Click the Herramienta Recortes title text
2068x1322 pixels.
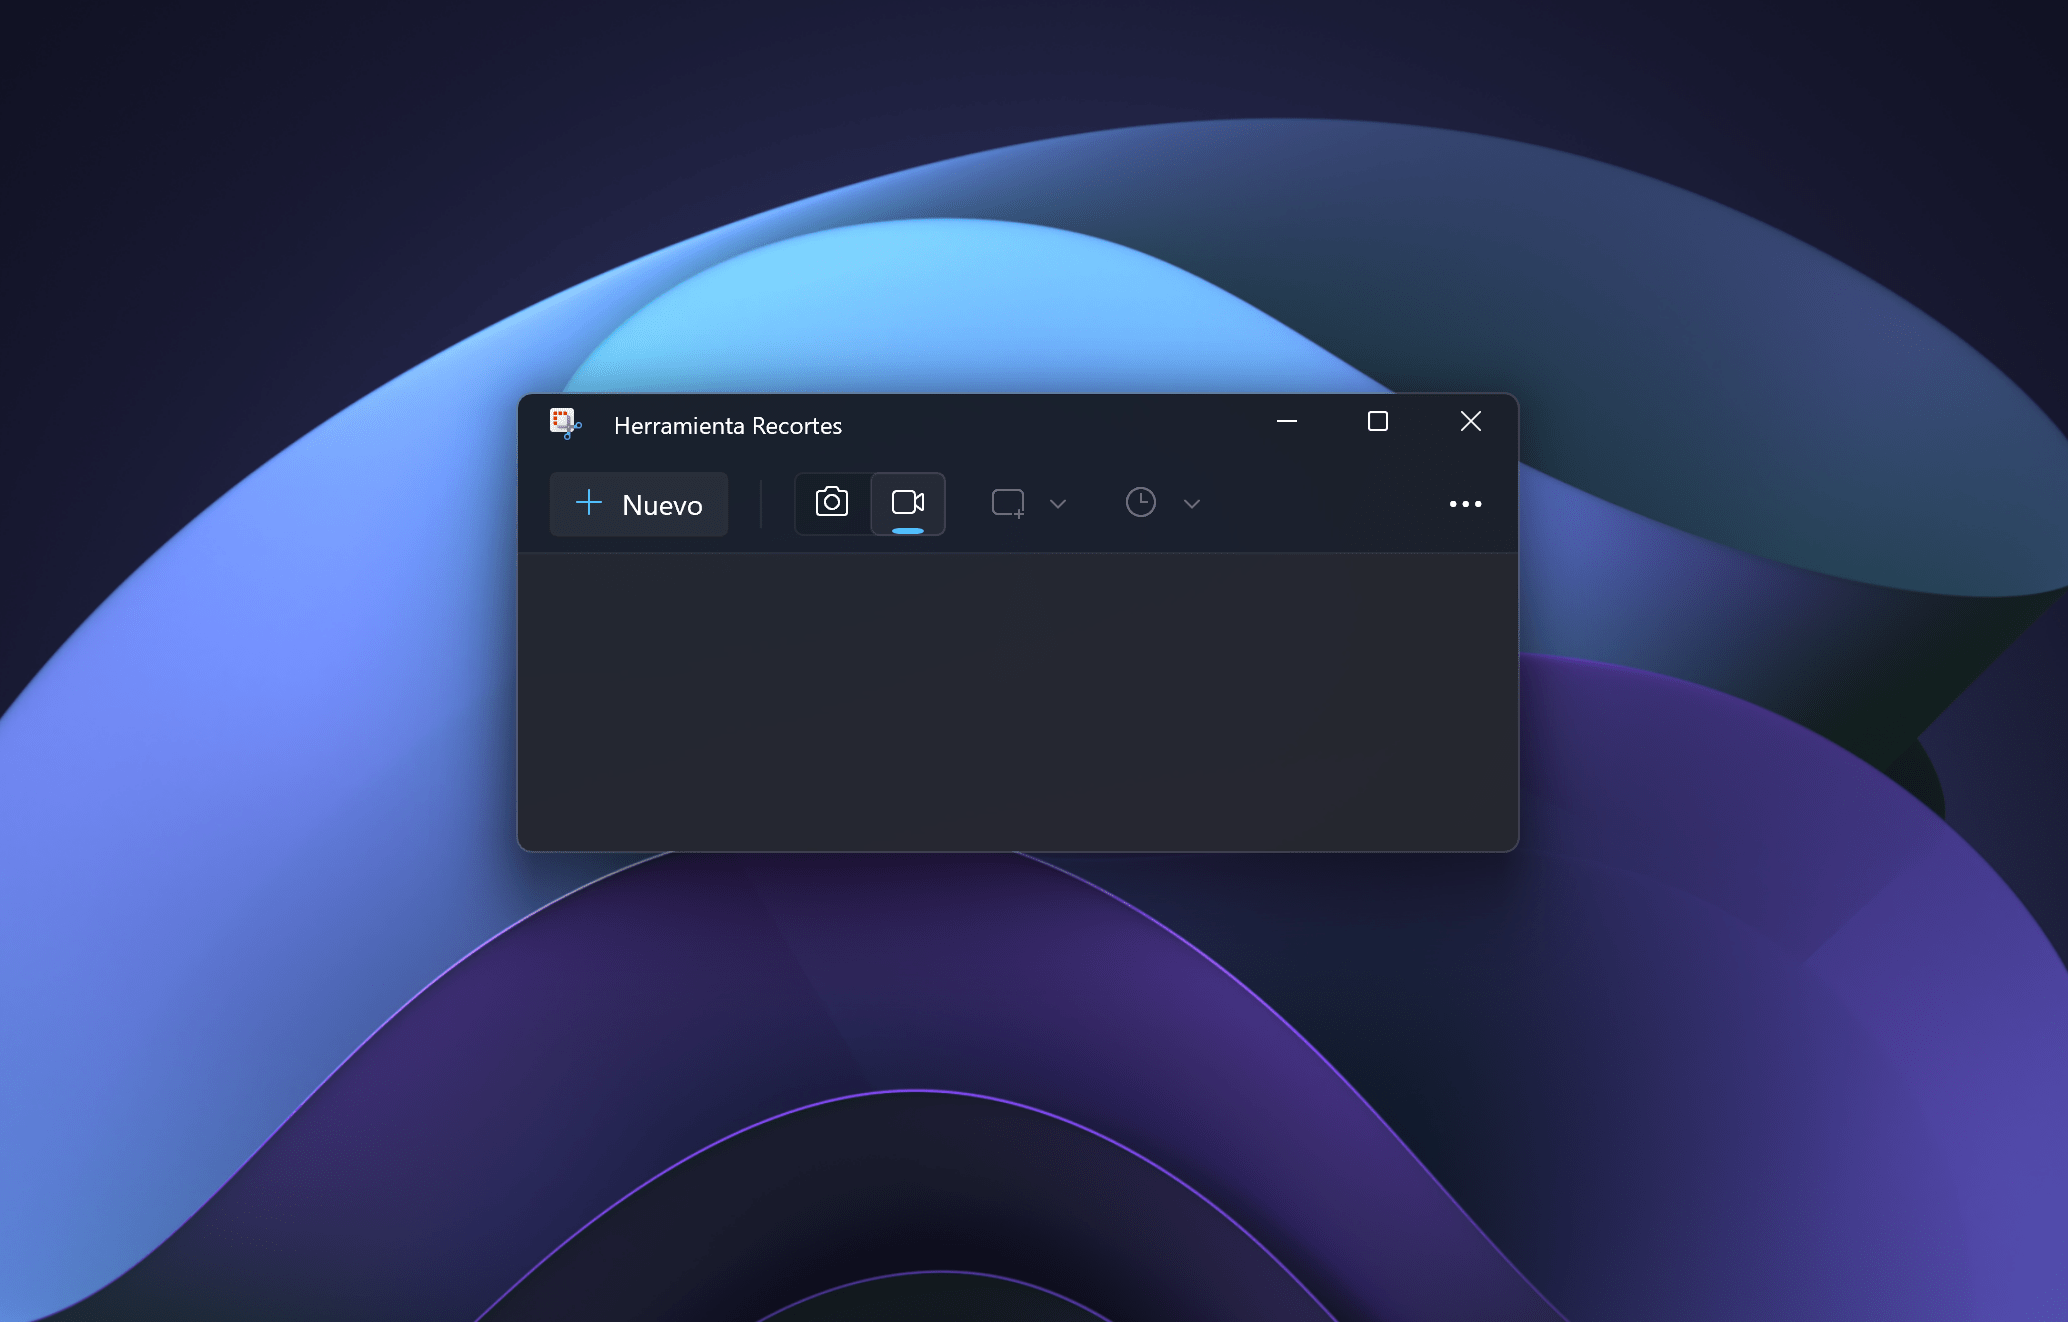point(728,424)
